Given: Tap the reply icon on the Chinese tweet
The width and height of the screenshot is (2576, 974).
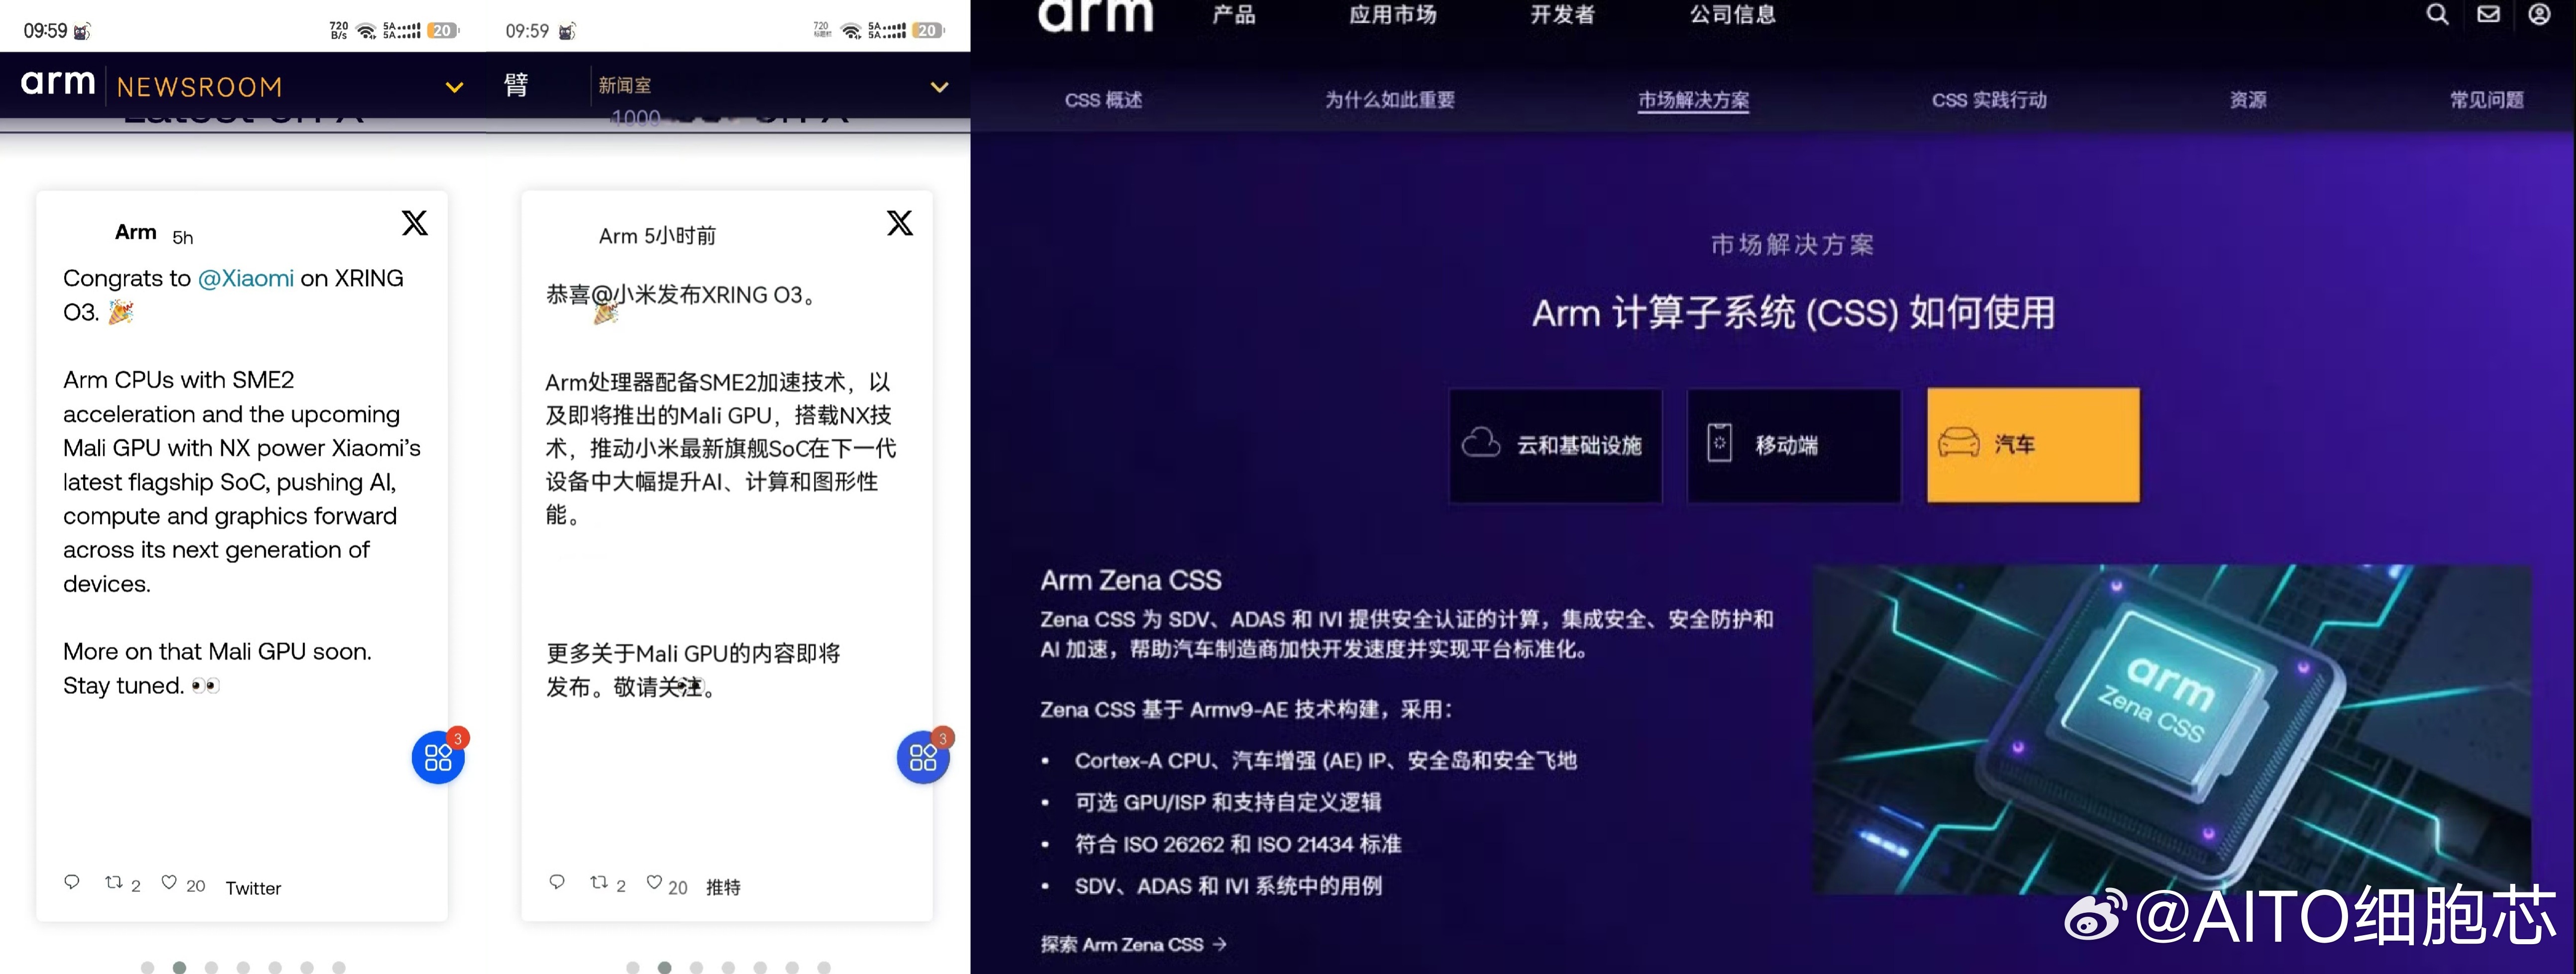Looking at the screenshot, I should (x=557, y=882).
